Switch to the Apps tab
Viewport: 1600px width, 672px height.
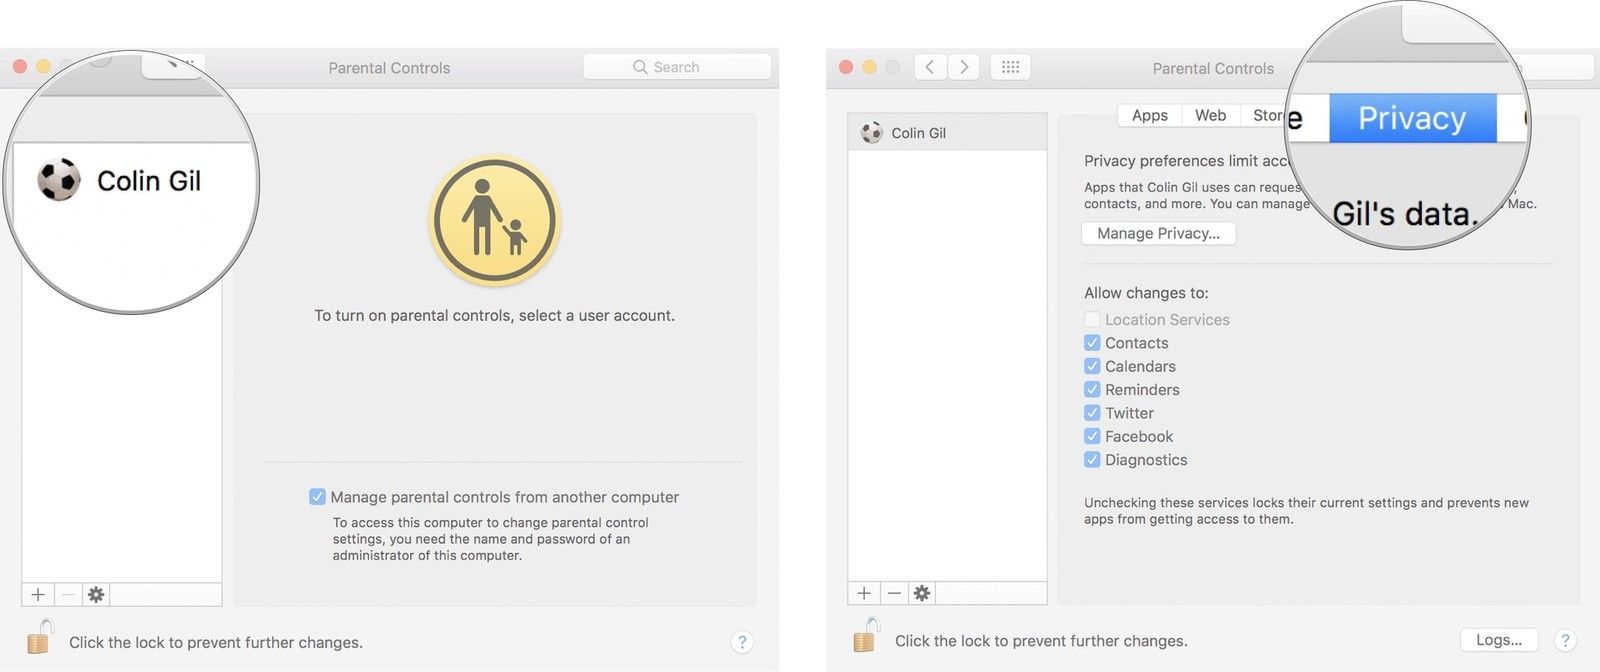[x=1149, y=115]
